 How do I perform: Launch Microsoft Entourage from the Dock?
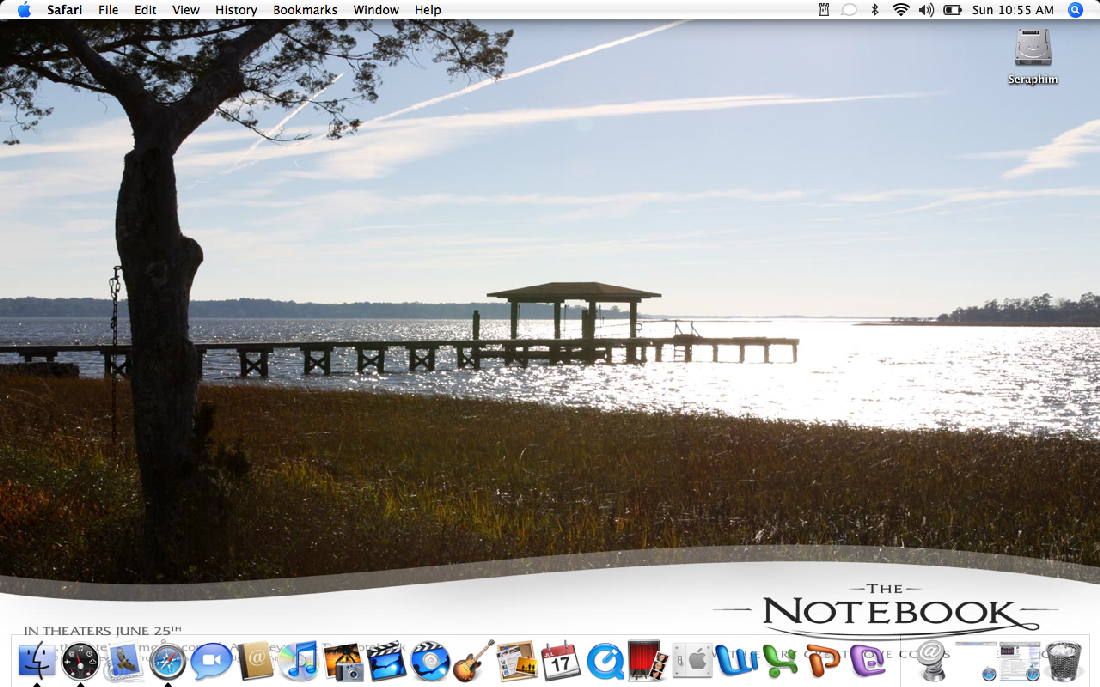(868, 661)
